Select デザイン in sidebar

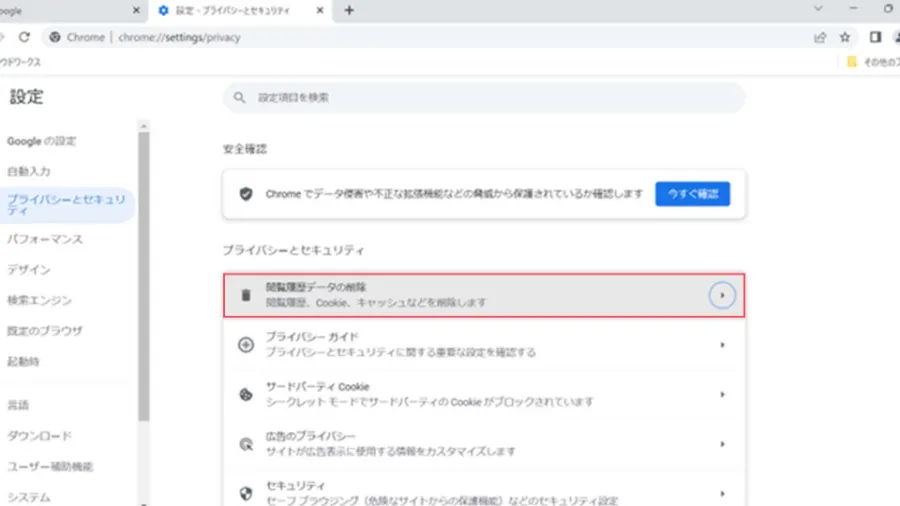(x=29, y=270)
